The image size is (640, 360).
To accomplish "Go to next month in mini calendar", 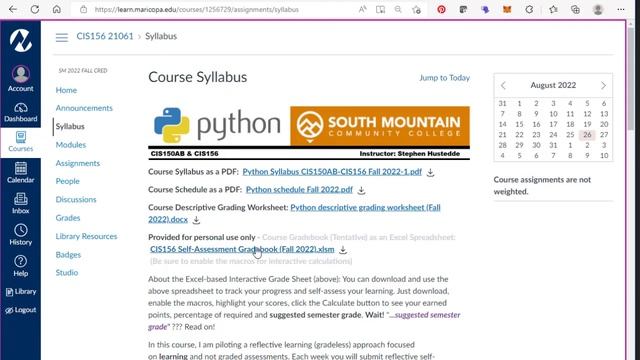I will tap(603, 85).
